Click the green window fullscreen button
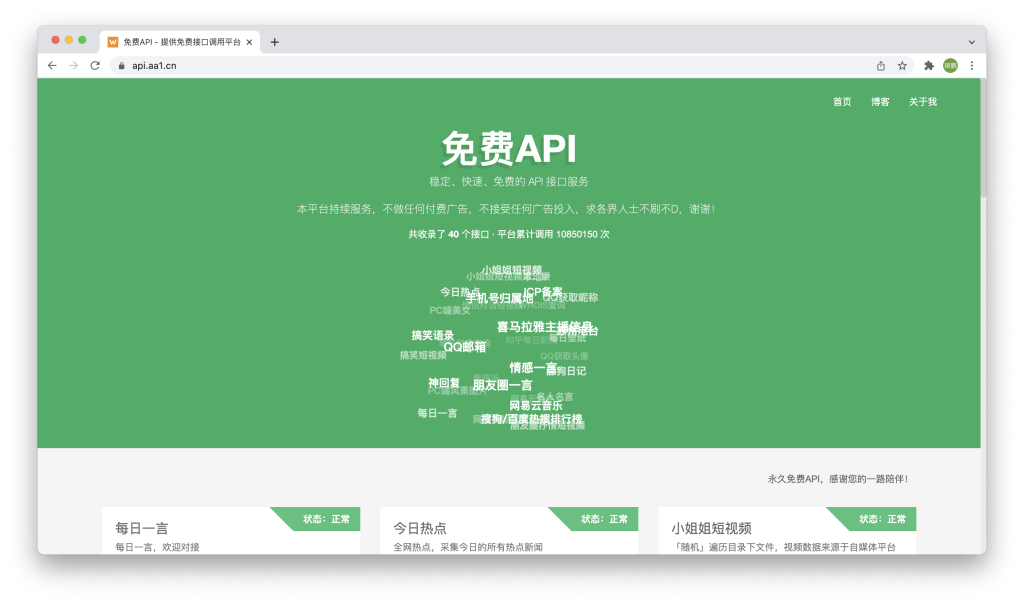The image size is (1024, 604). click(x=82, y=40)
